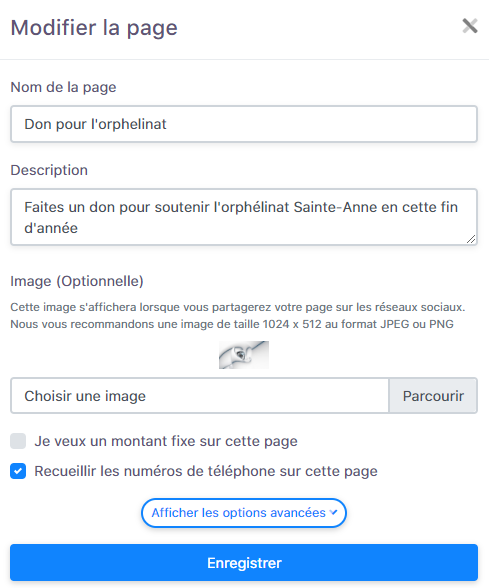Save the page with Enregistrer
489x588 pixels.
tap(244, 563)
